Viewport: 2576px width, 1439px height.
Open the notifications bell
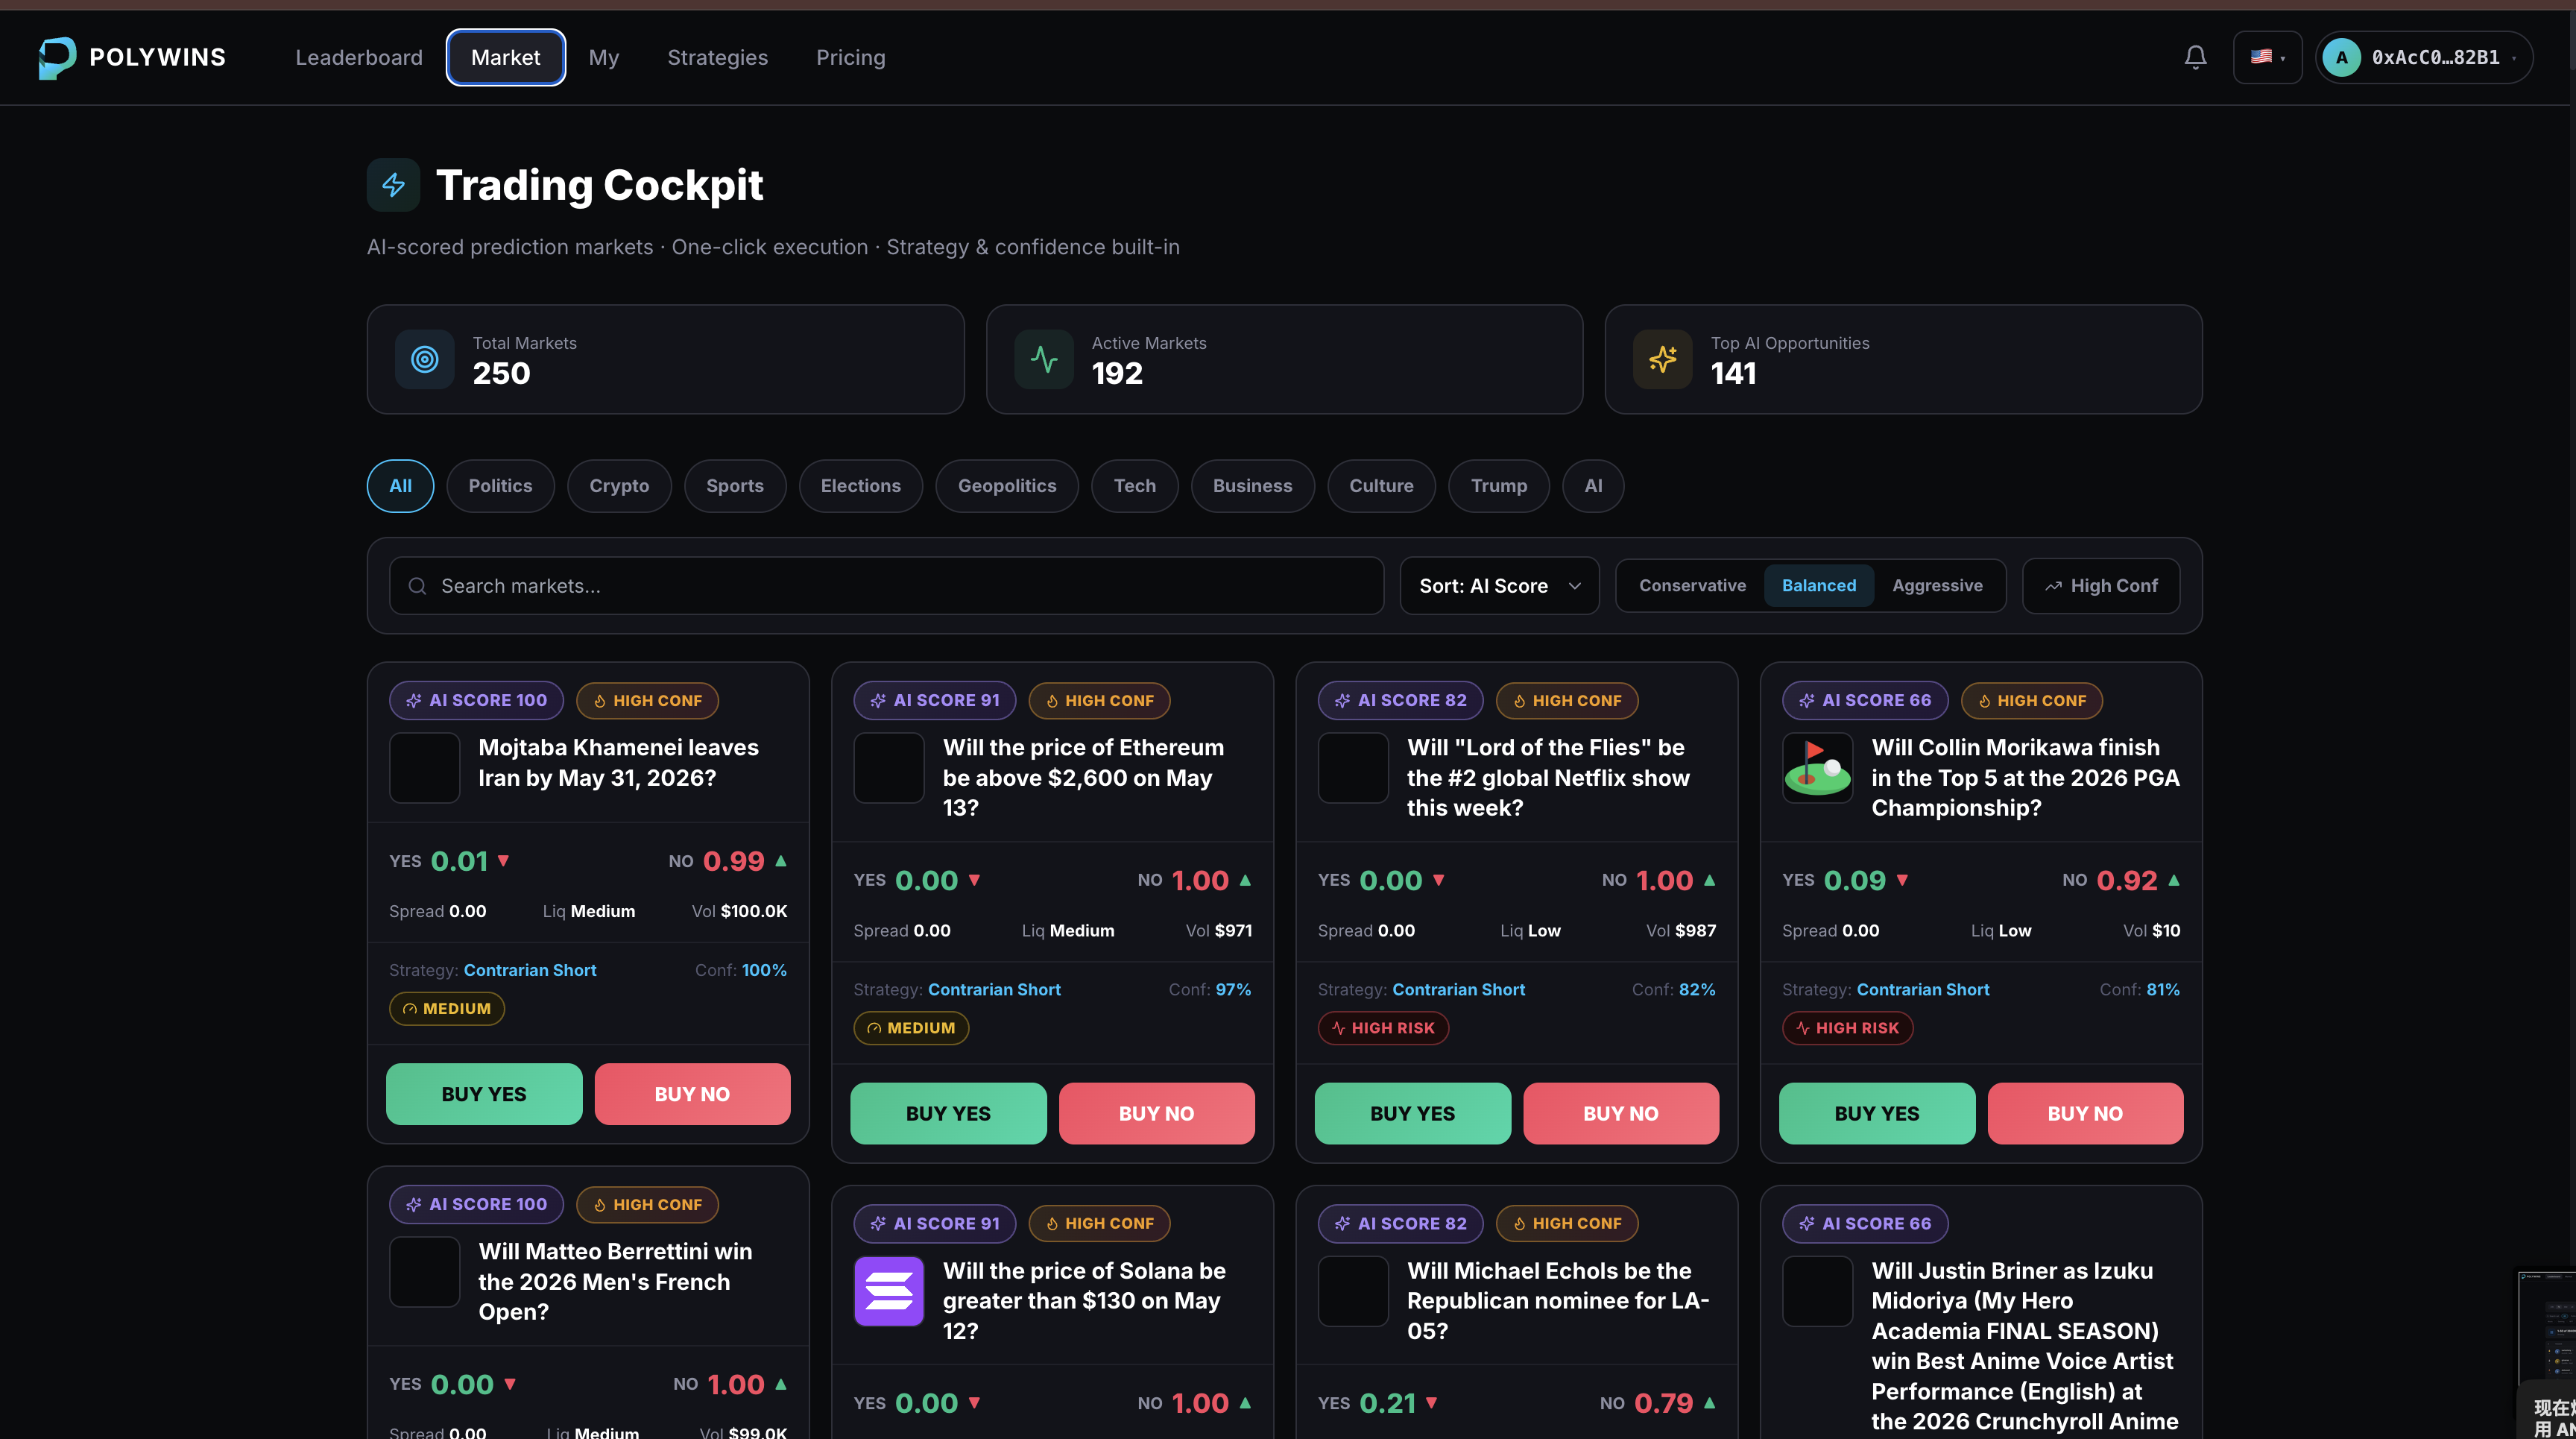pos(2195,57)
